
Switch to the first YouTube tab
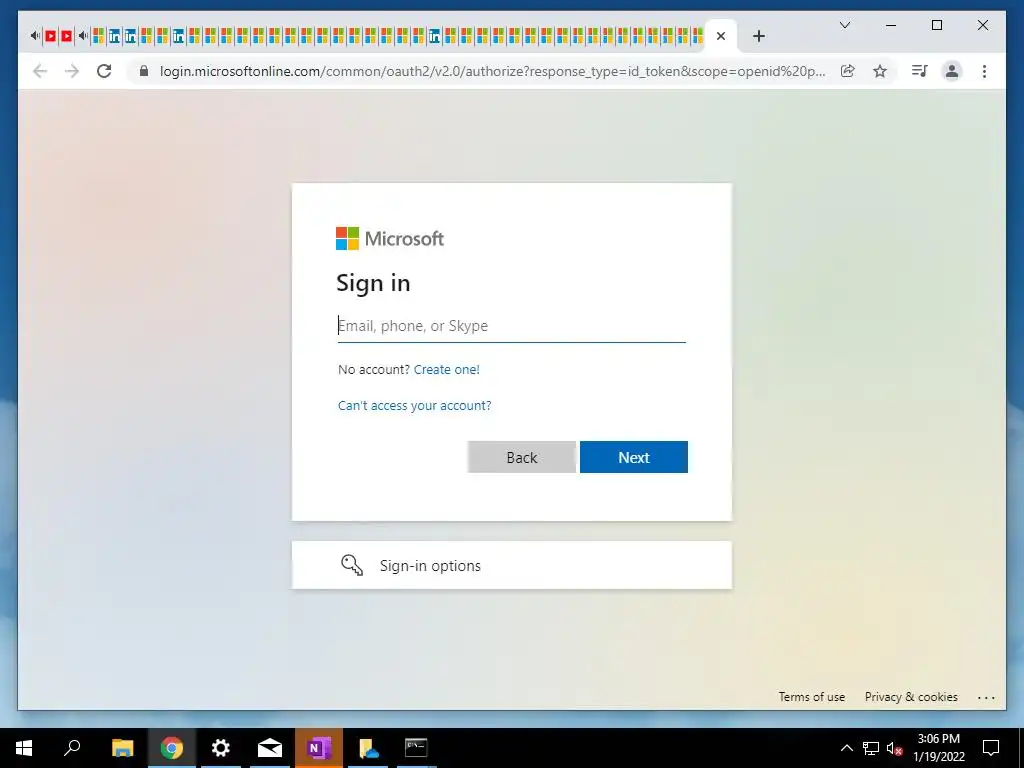click(50, 36)
